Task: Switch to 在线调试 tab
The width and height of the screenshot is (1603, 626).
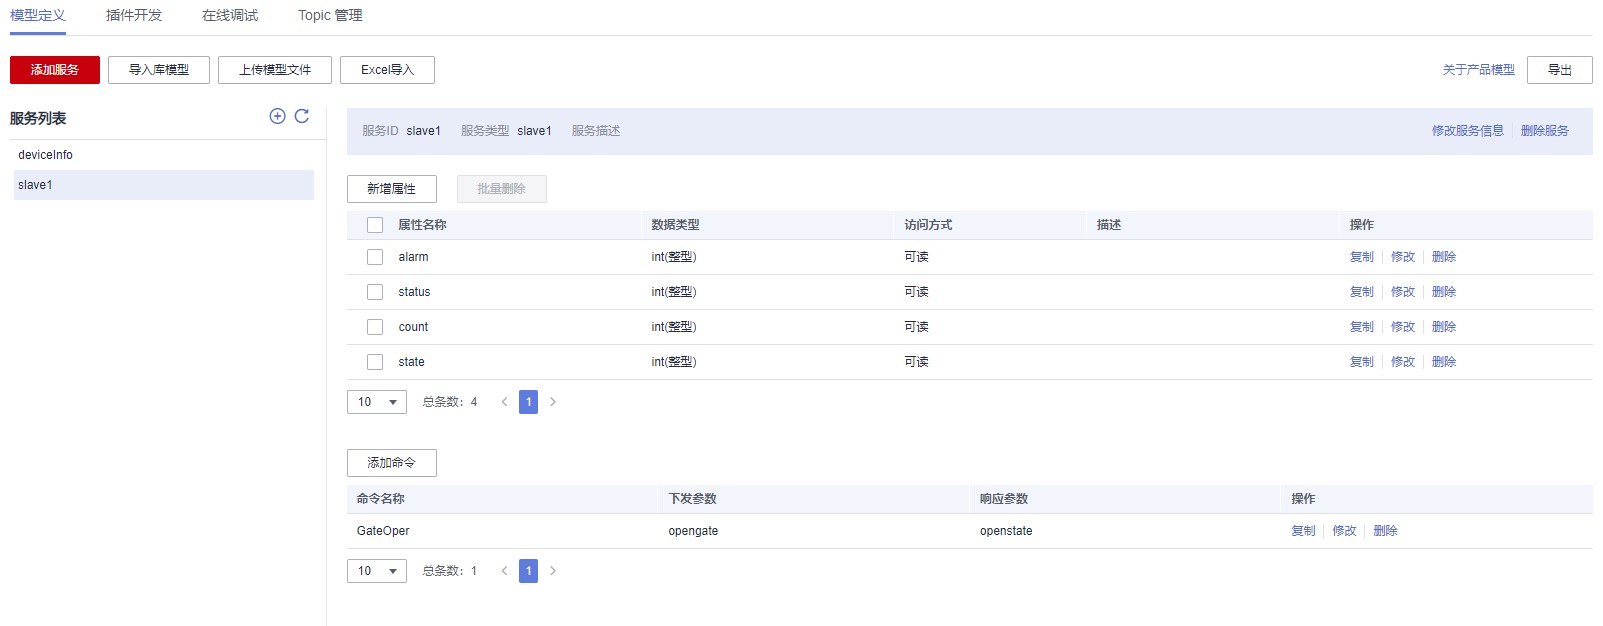Action: click(x=230, y=15)
